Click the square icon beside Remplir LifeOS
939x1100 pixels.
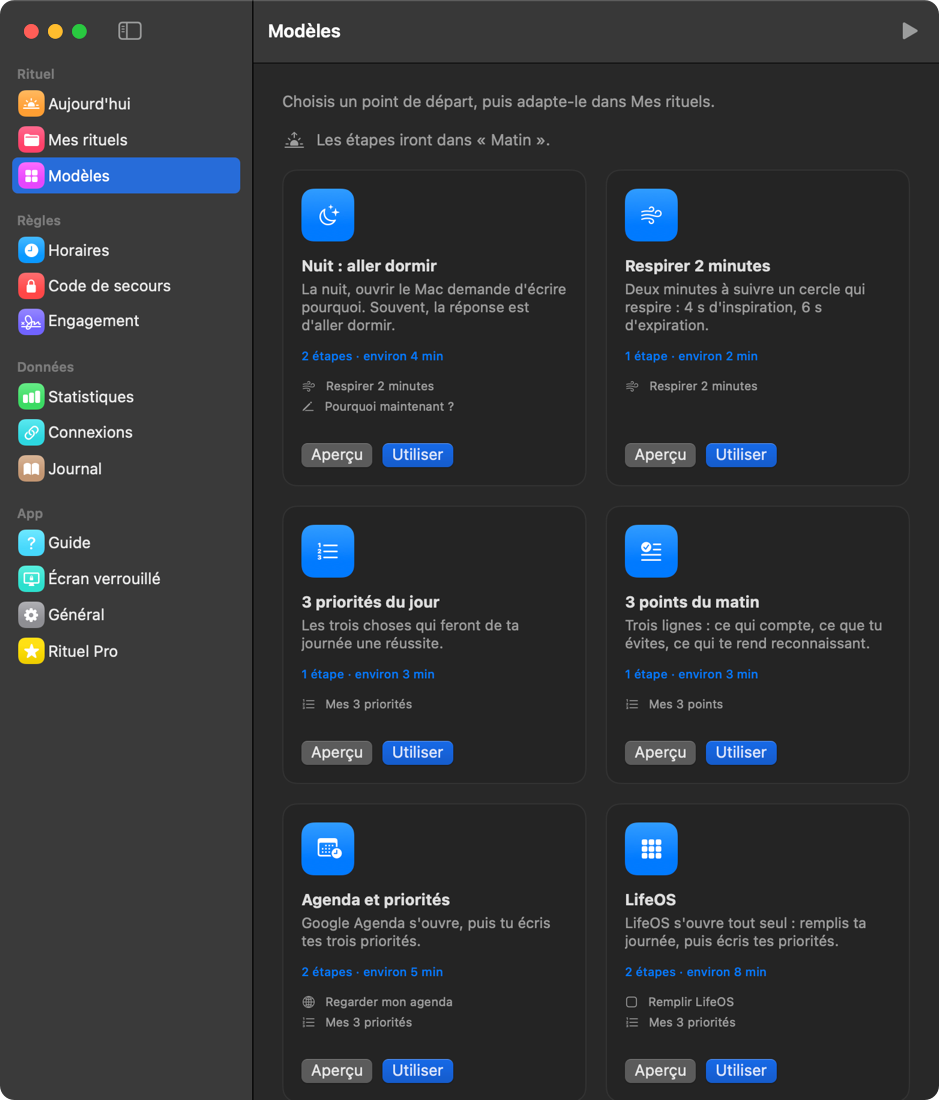[x=631, y=1002]
